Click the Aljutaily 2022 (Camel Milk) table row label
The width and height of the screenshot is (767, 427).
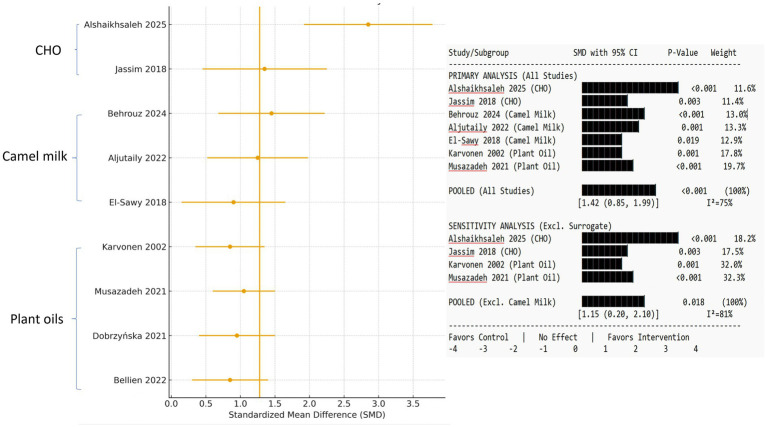(506, 128)
